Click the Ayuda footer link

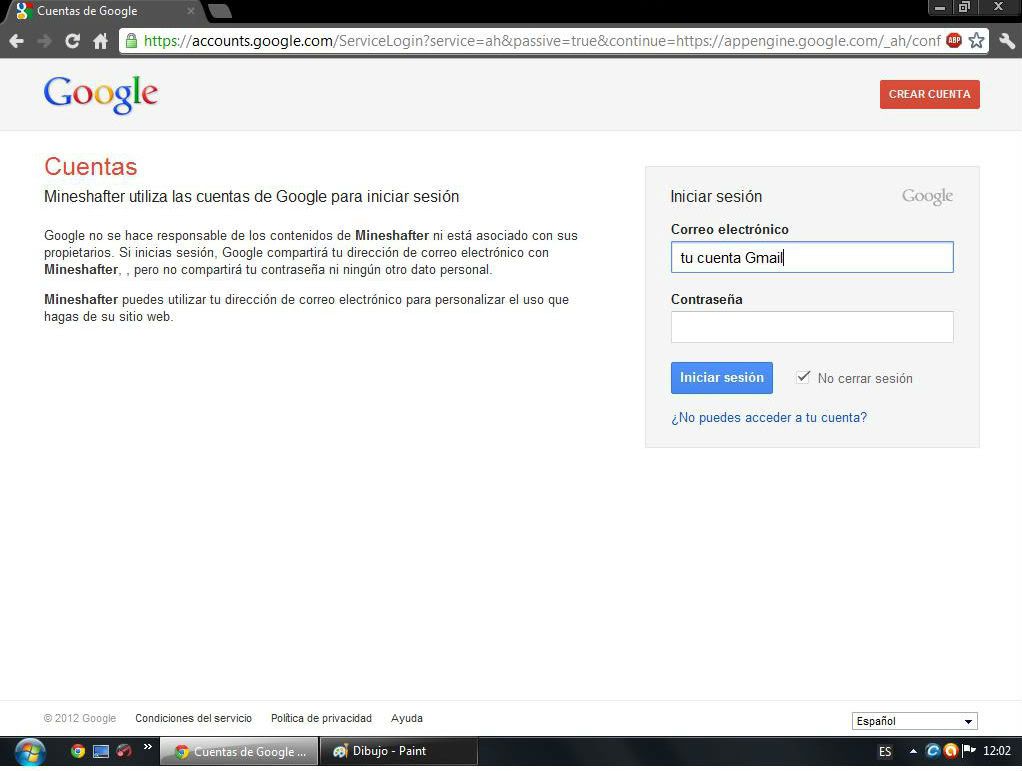click(407, 718)
